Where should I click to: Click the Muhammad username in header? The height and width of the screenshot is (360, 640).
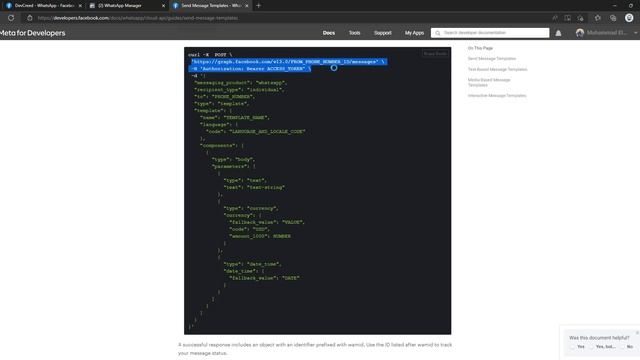point(607,33)
